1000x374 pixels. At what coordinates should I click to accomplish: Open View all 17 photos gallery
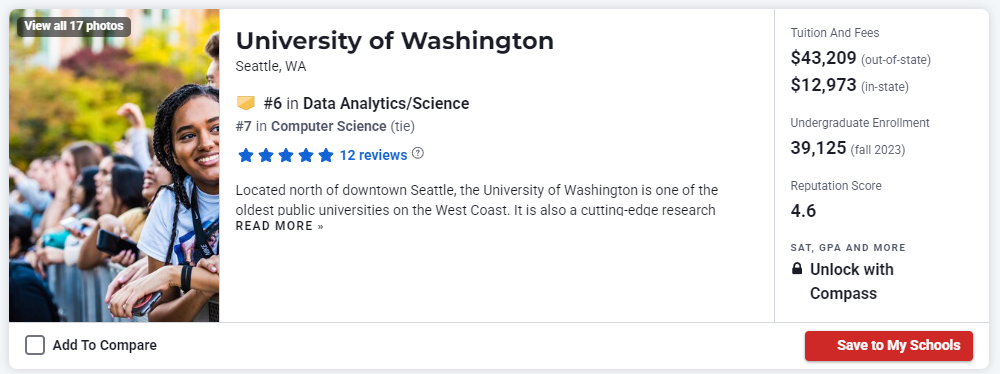click(74, 26)
